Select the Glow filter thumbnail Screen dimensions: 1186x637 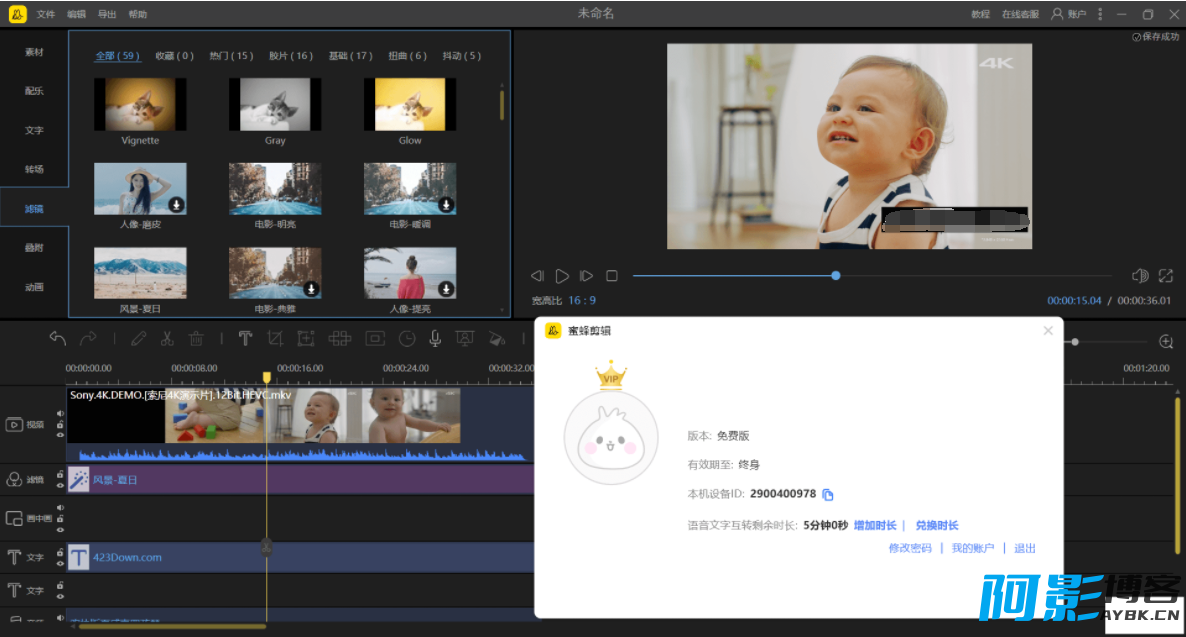(410, 105)
